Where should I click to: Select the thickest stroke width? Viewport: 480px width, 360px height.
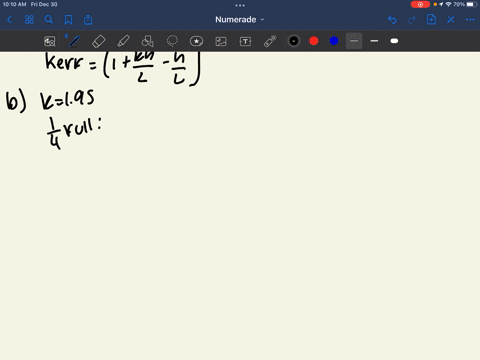tap(394, 41)
